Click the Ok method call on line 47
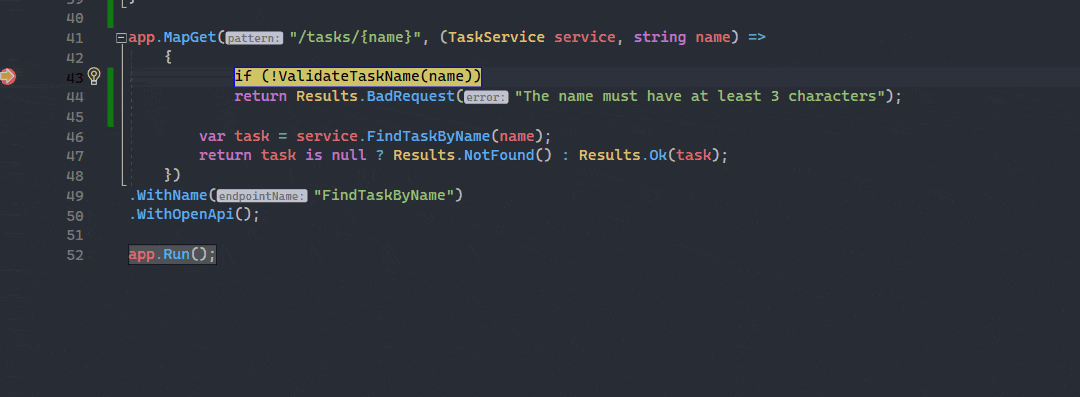The image size is (1080, 397). 658,155
